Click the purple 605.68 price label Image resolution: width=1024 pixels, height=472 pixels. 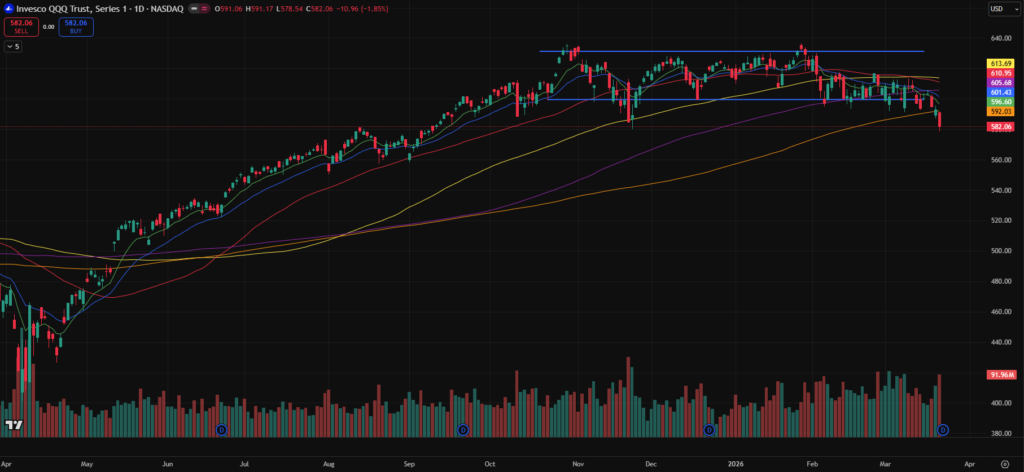1000,82
